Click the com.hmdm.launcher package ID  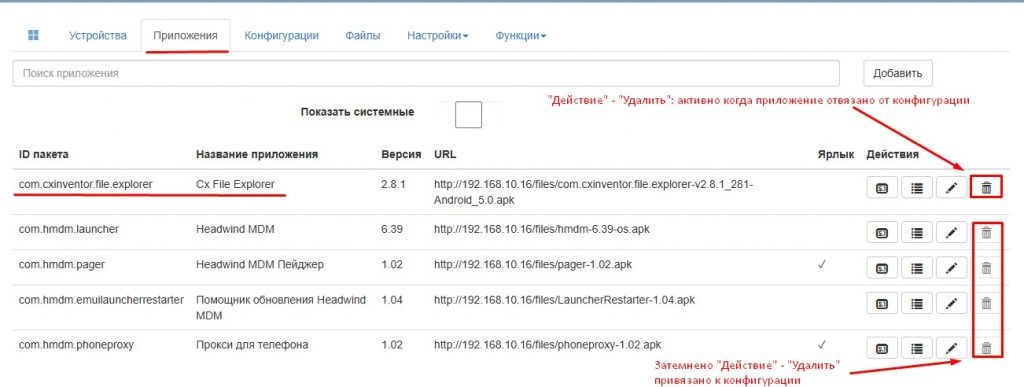[x=69, y=230]
